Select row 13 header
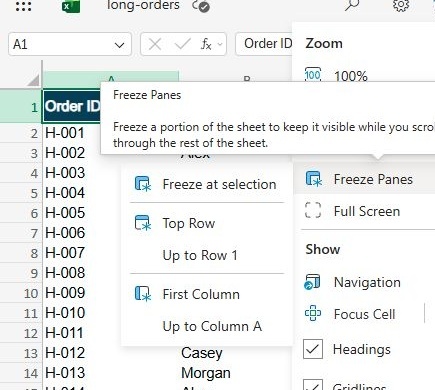 [21, 353]
